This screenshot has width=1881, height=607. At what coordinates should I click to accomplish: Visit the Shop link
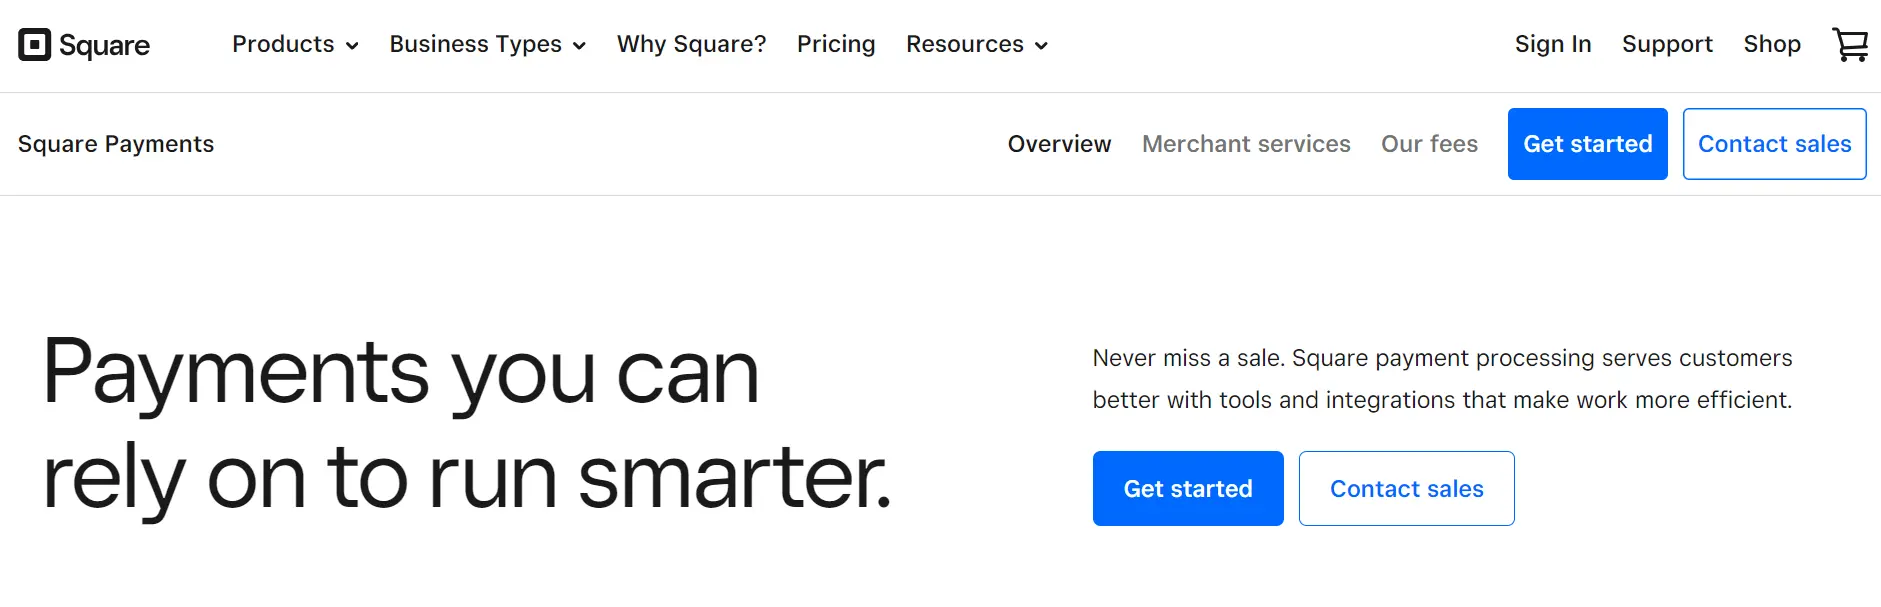(x=1772, y=45)
